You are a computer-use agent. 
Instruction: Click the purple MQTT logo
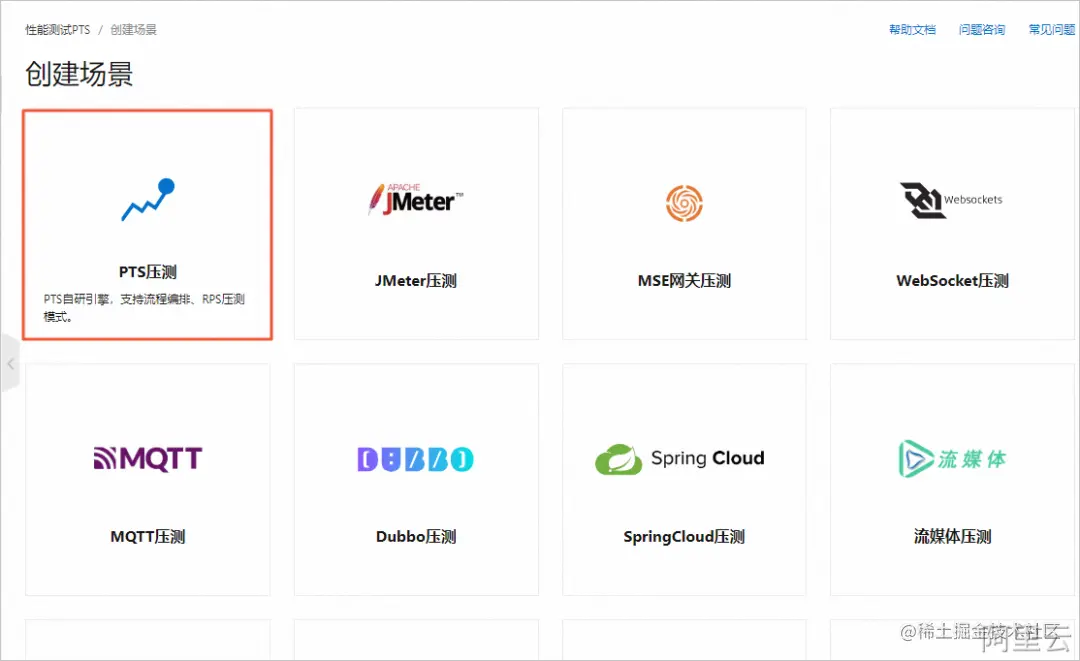point(147,459)
